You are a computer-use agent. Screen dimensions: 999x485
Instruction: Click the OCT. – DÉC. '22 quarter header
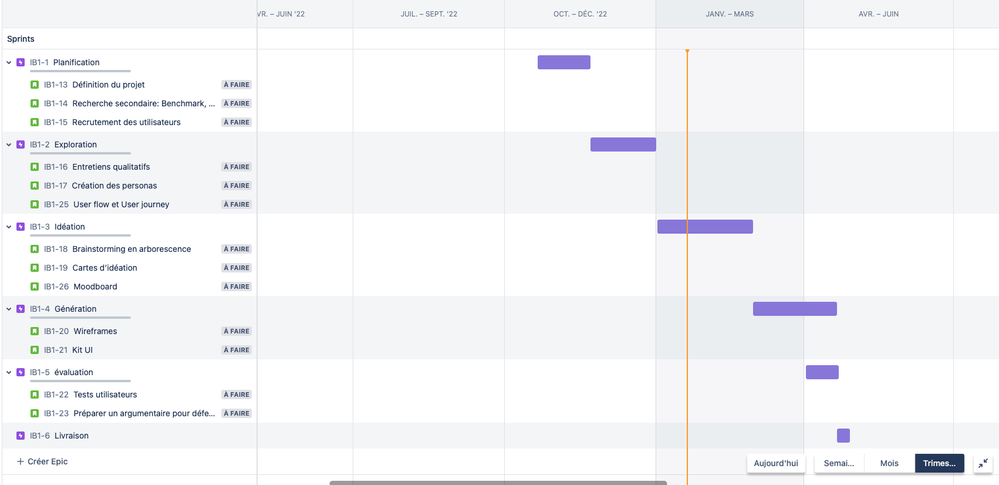click(580, 14)
